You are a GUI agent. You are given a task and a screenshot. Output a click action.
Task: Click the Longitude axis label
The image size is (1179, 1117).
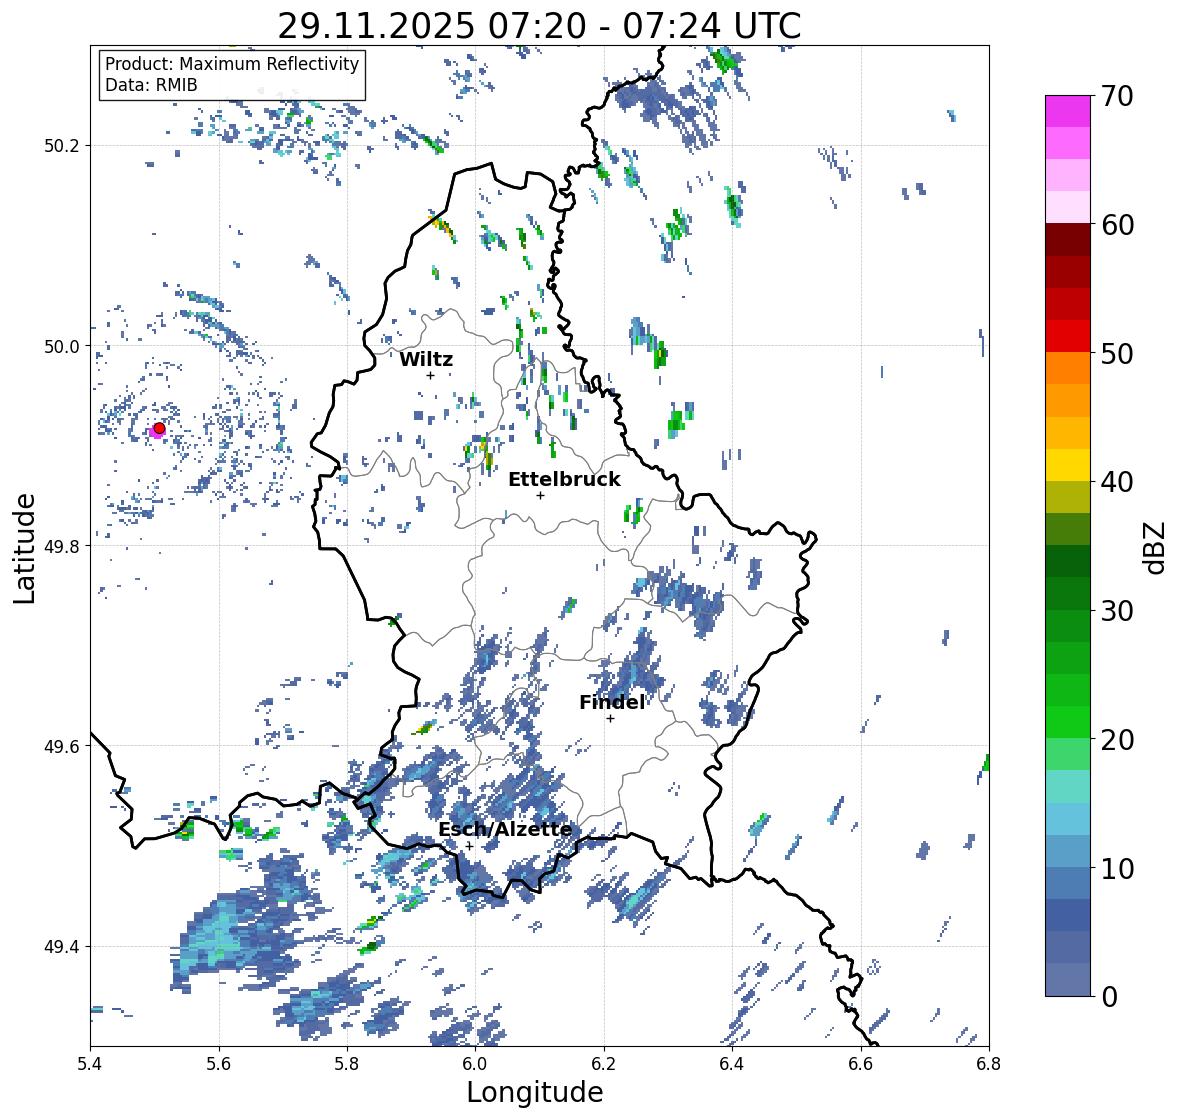pyautogui.click(x=535, y=1092)
